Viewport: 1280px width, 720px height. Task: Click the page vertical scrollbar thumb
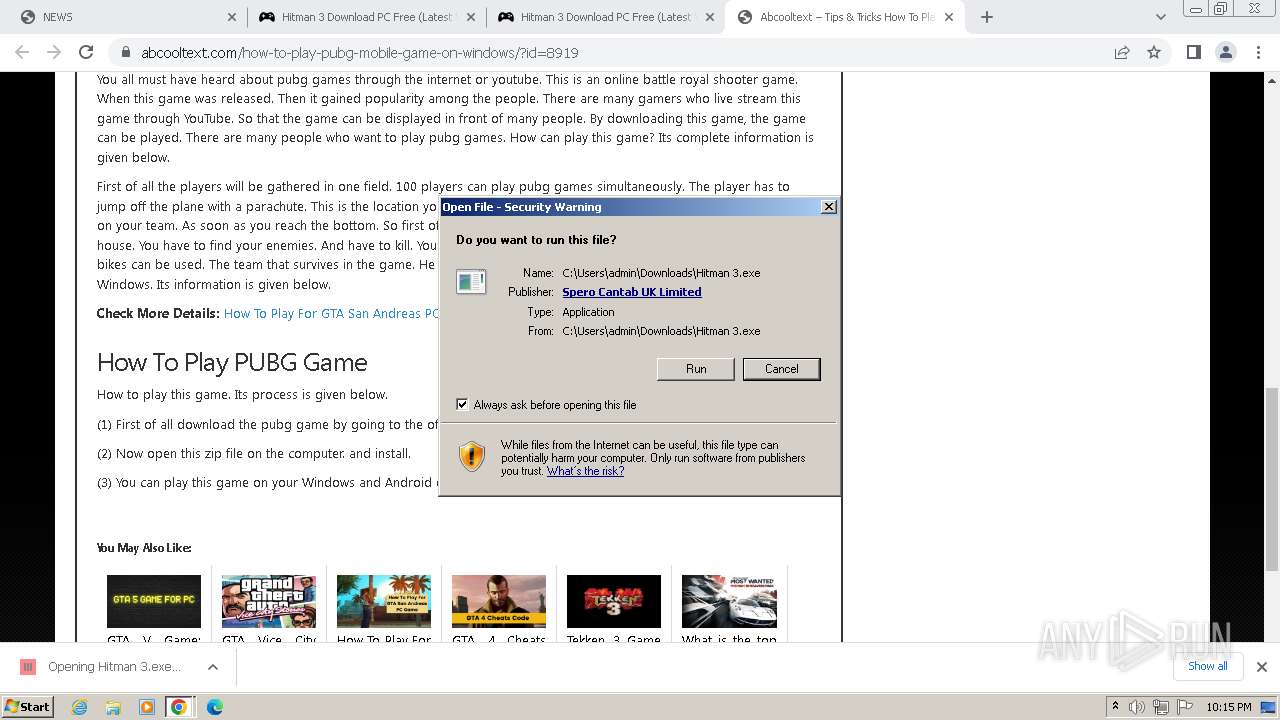pos(1271,478)
